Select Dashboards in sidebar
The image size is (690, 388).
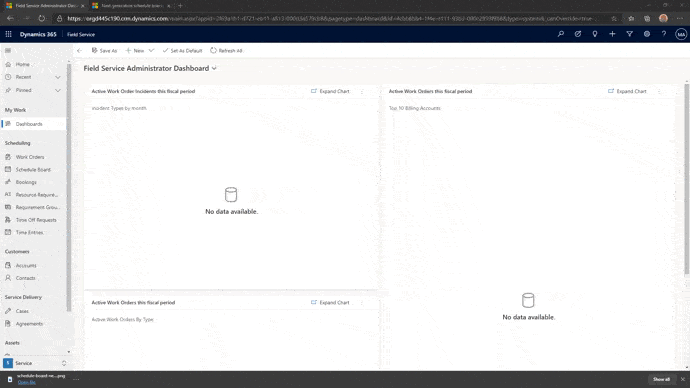[x=34, y=124]
